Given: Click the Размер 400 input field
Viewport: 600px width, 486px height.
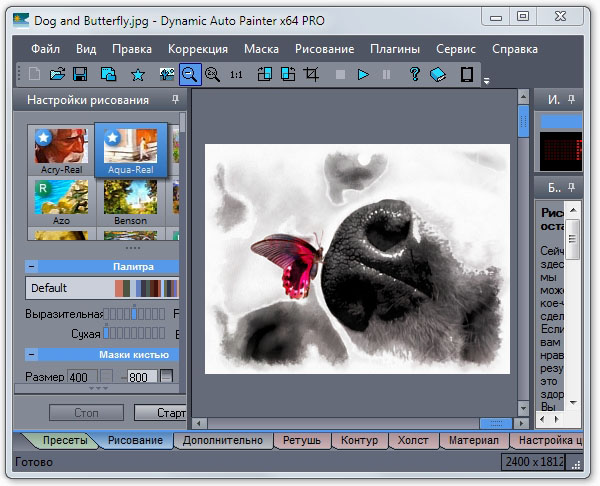Looking at the screenshot, I should point(81,377).
